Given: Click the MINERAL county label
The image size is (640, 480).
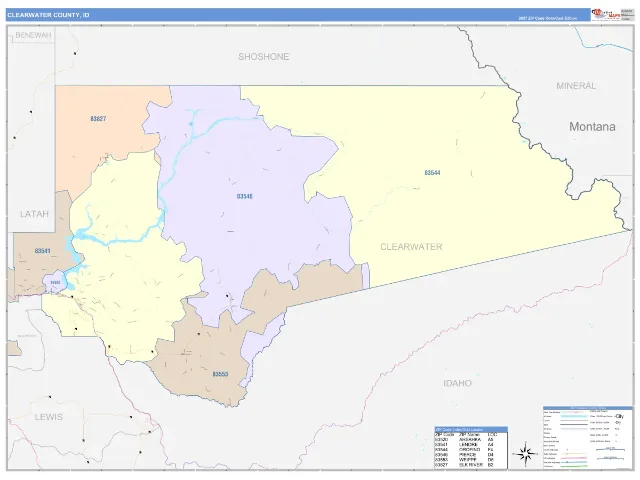Looking at the screenshot, I should pyautogui.click(x=576, y=86).
